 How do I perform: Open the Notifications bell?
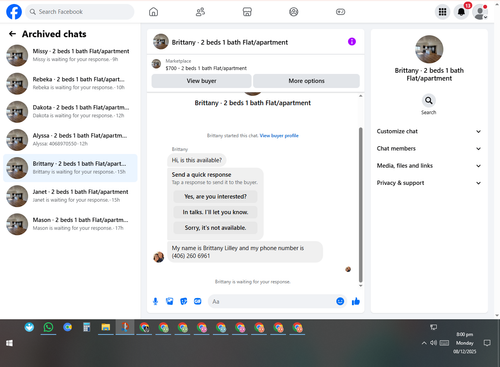(461, 12)
